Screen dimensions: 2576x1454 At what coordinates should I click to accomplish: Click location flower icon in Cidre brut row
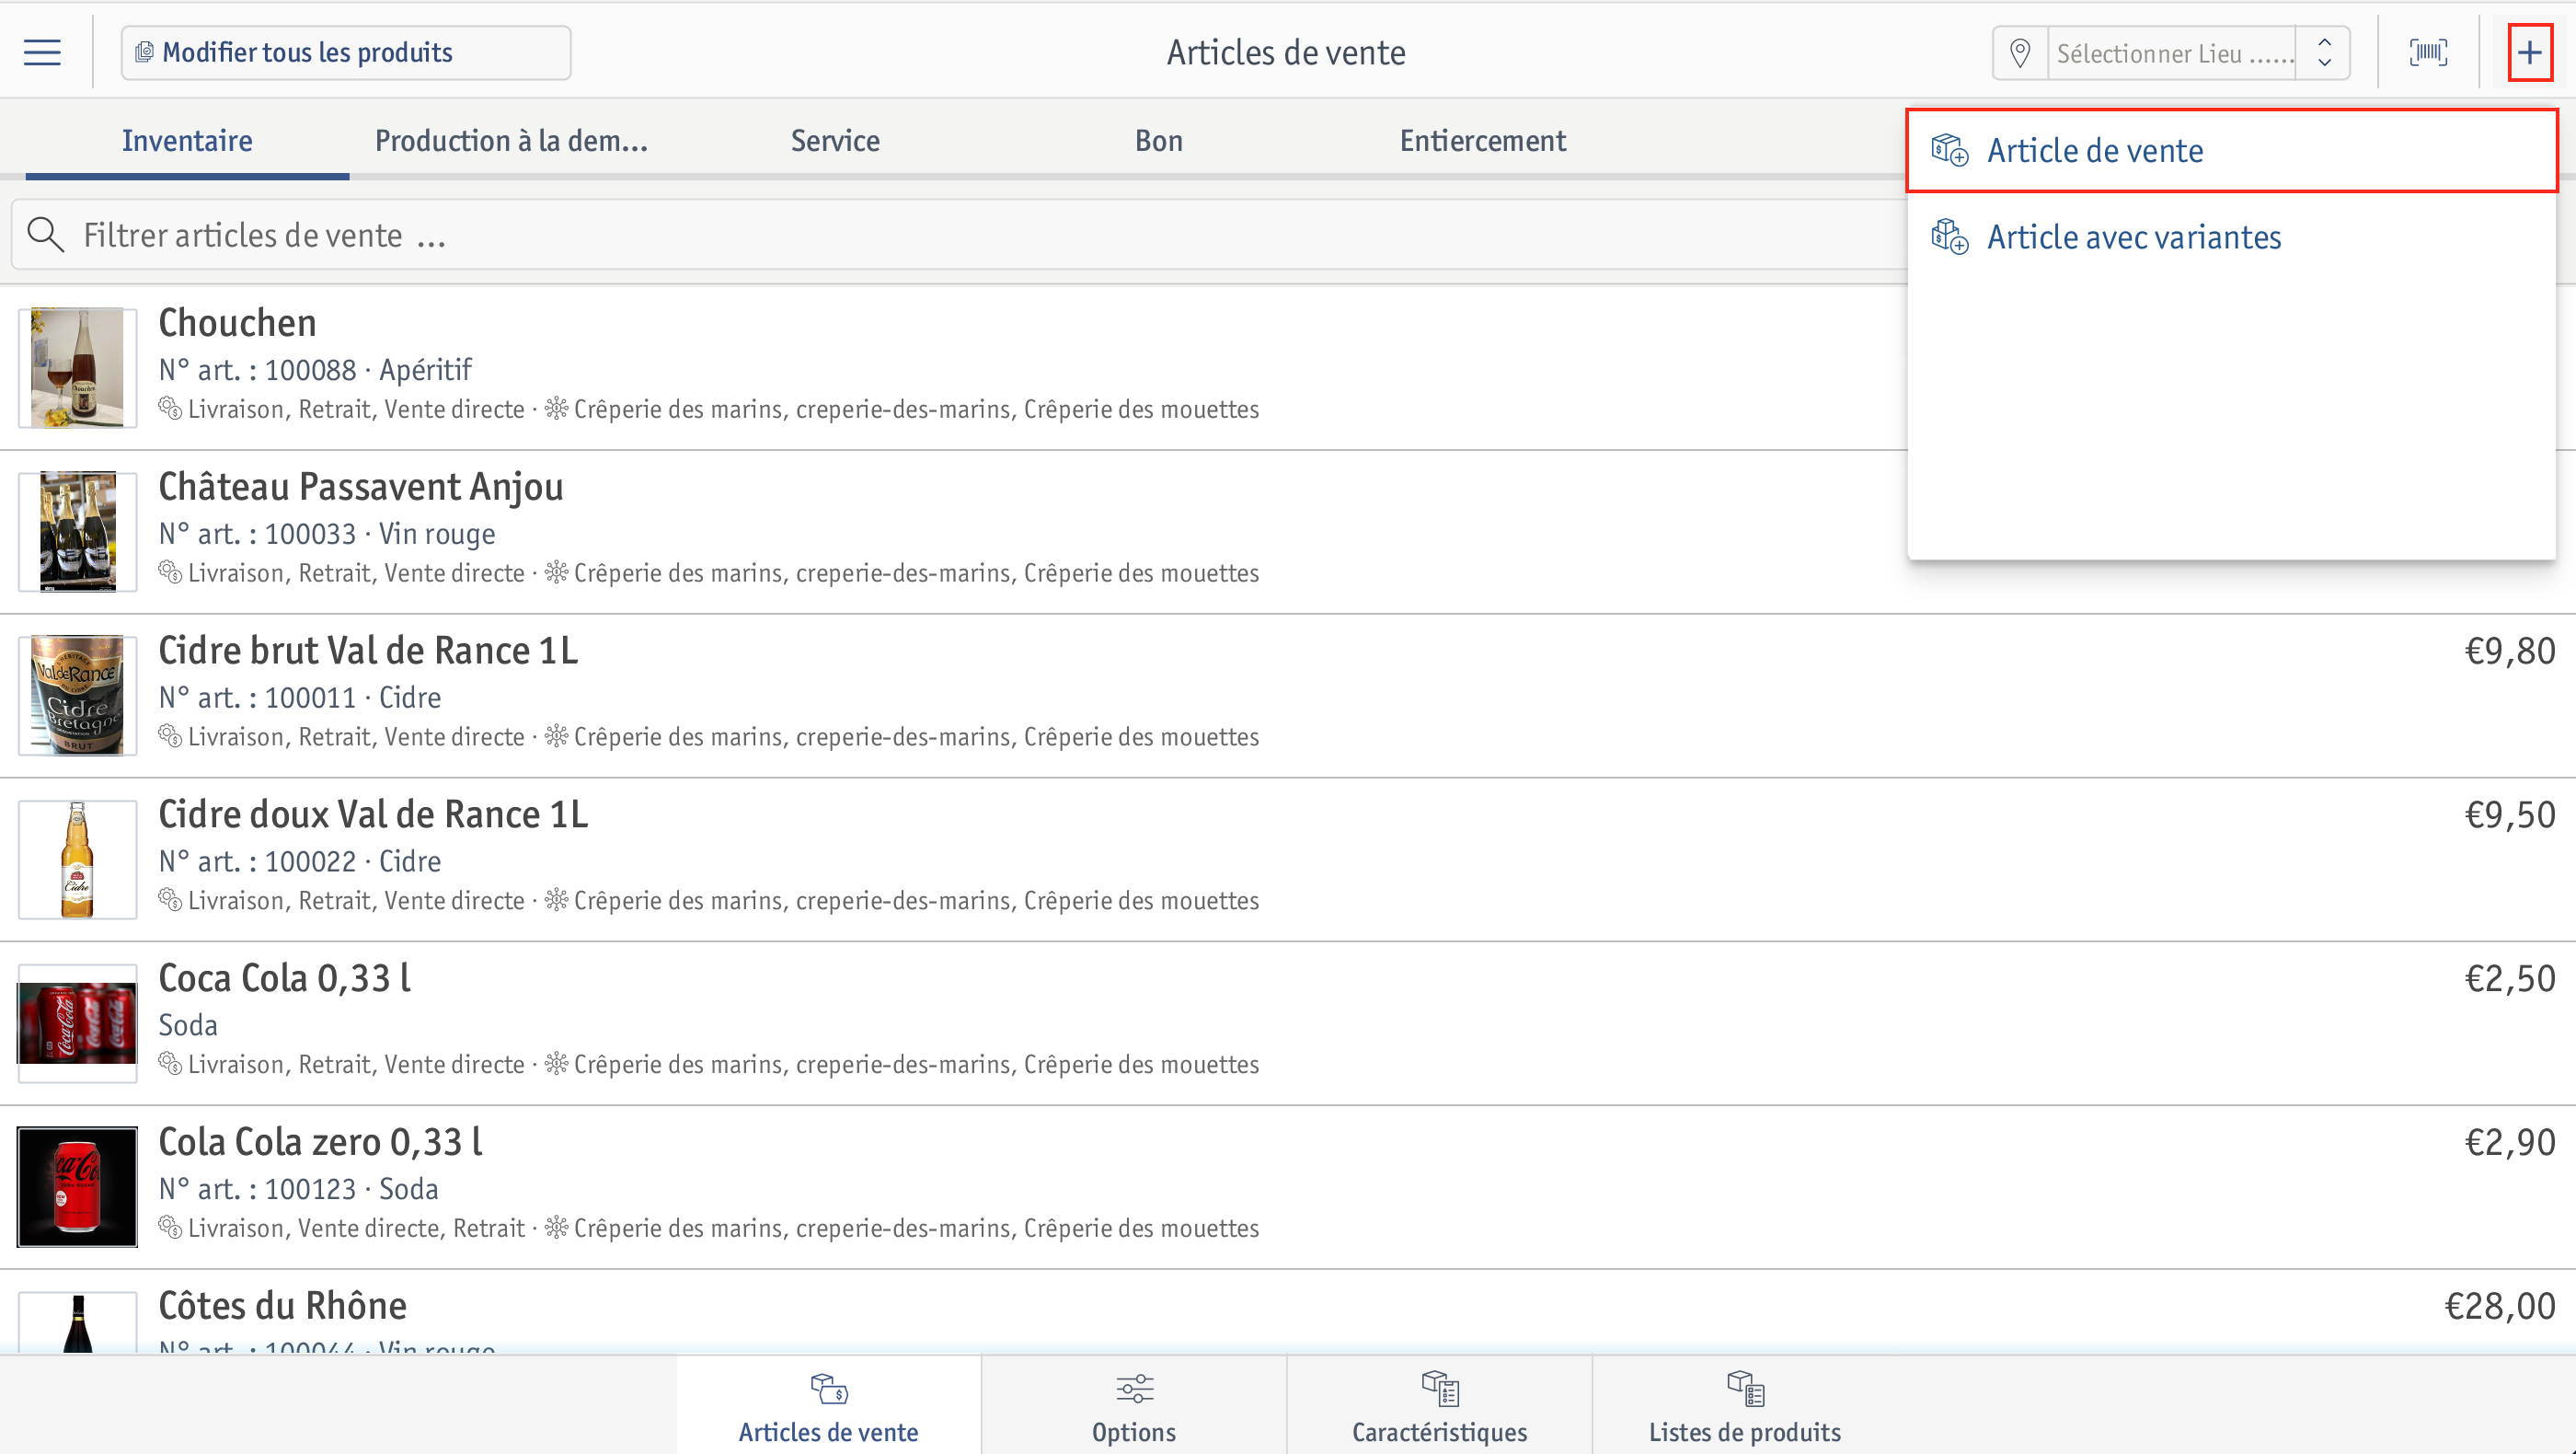coord(556,737)
